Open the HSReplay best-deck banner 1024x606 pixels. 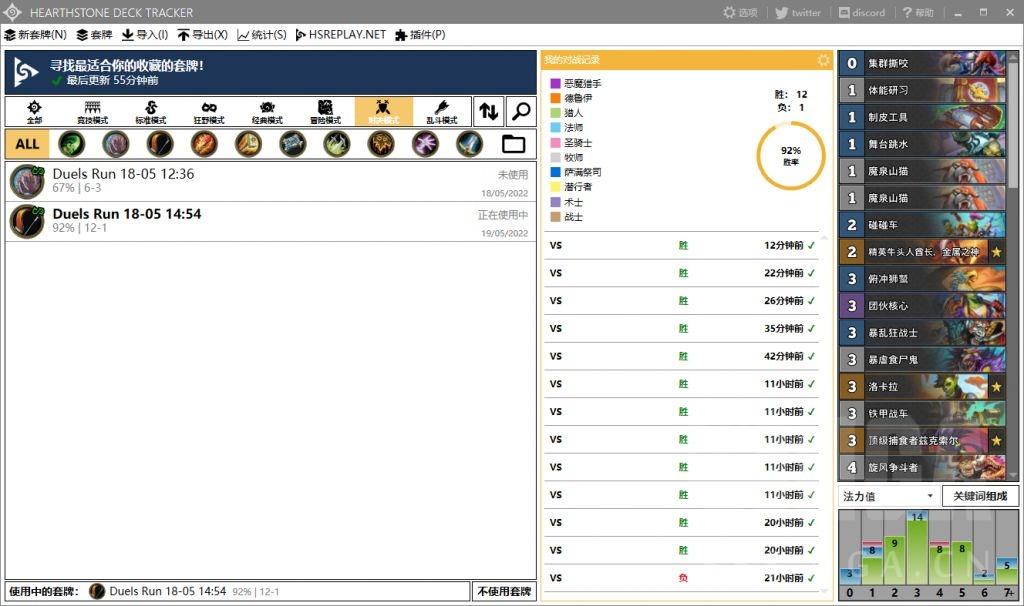click(x=270, y=72)
